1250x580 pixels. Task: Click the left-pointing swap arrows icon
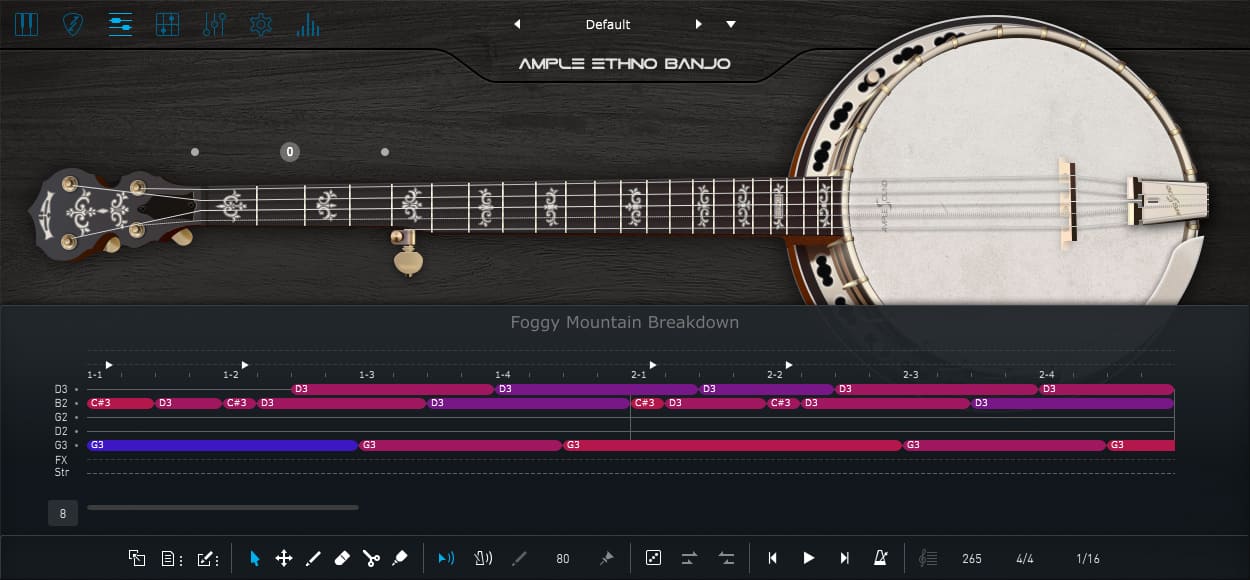(727, 558)
